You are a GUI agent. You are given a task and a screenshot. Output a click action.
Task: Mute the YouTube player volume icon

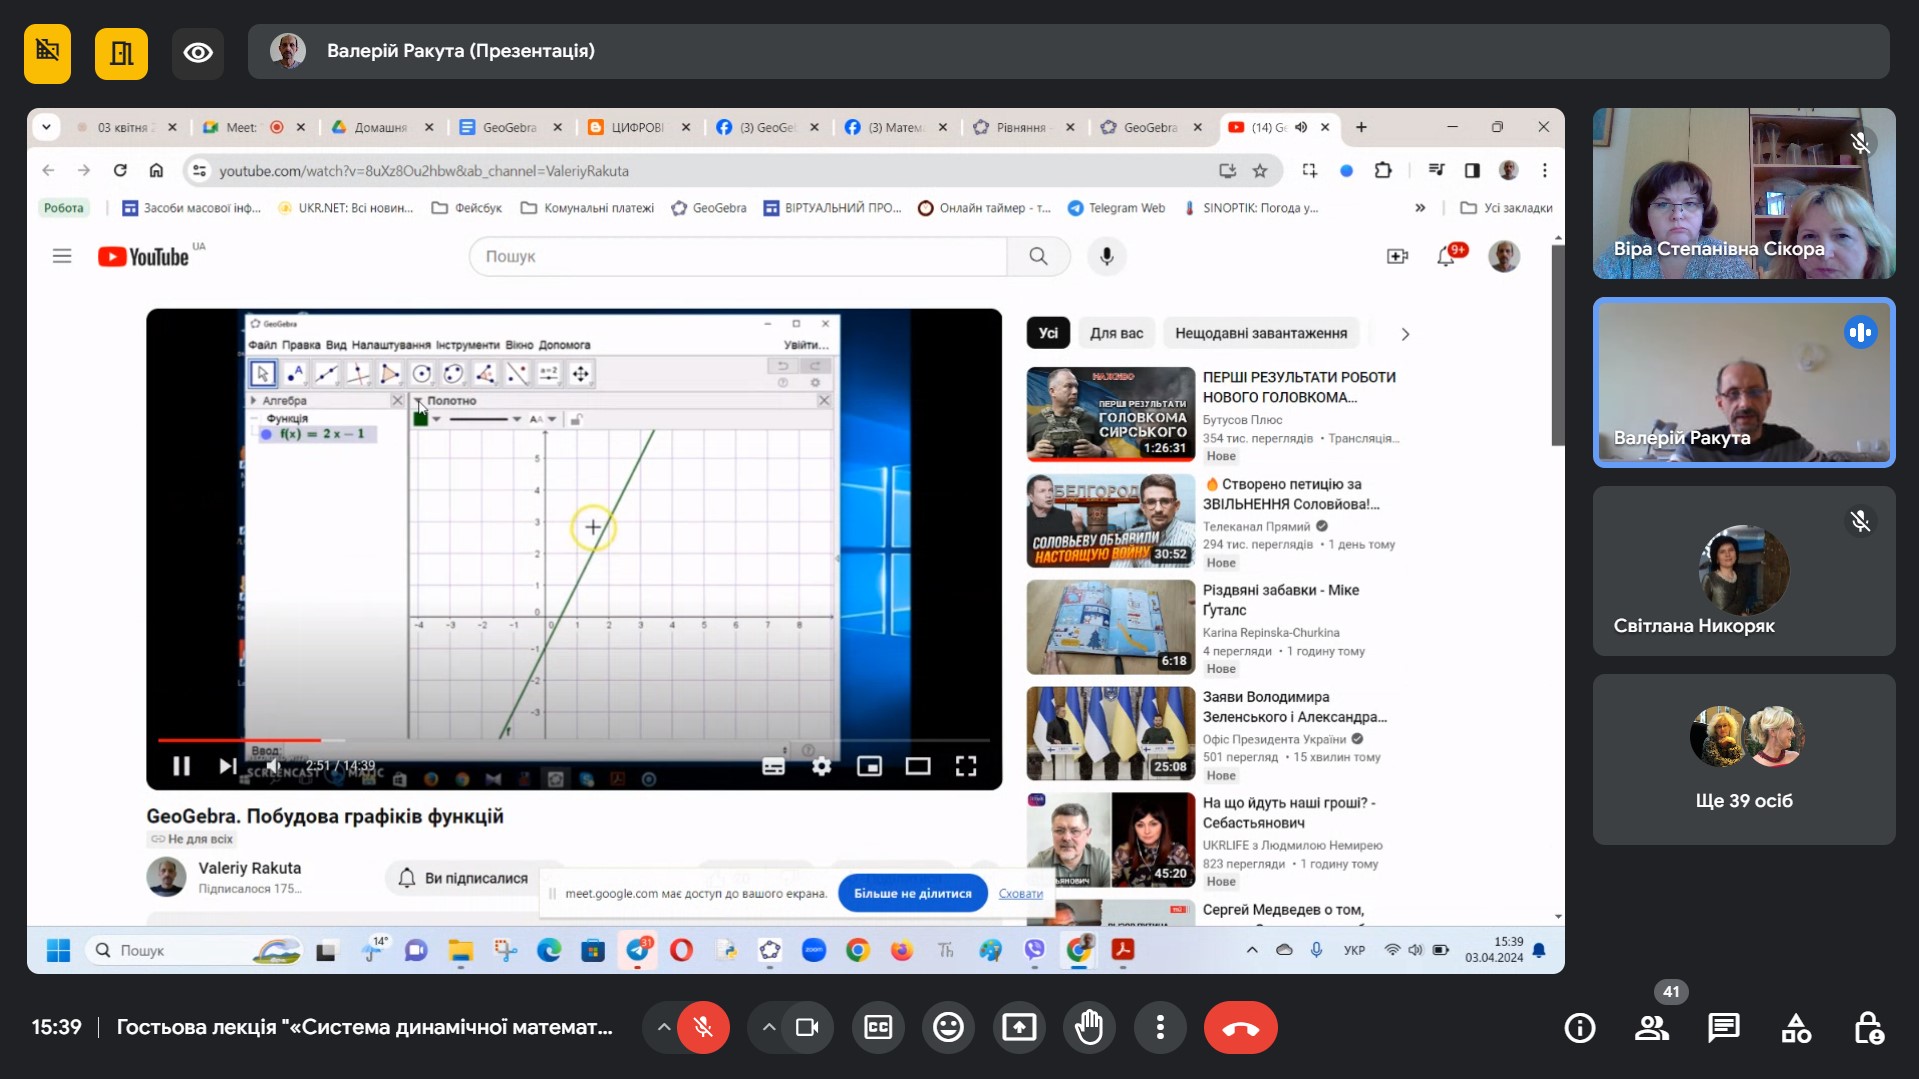pos(274,766)
